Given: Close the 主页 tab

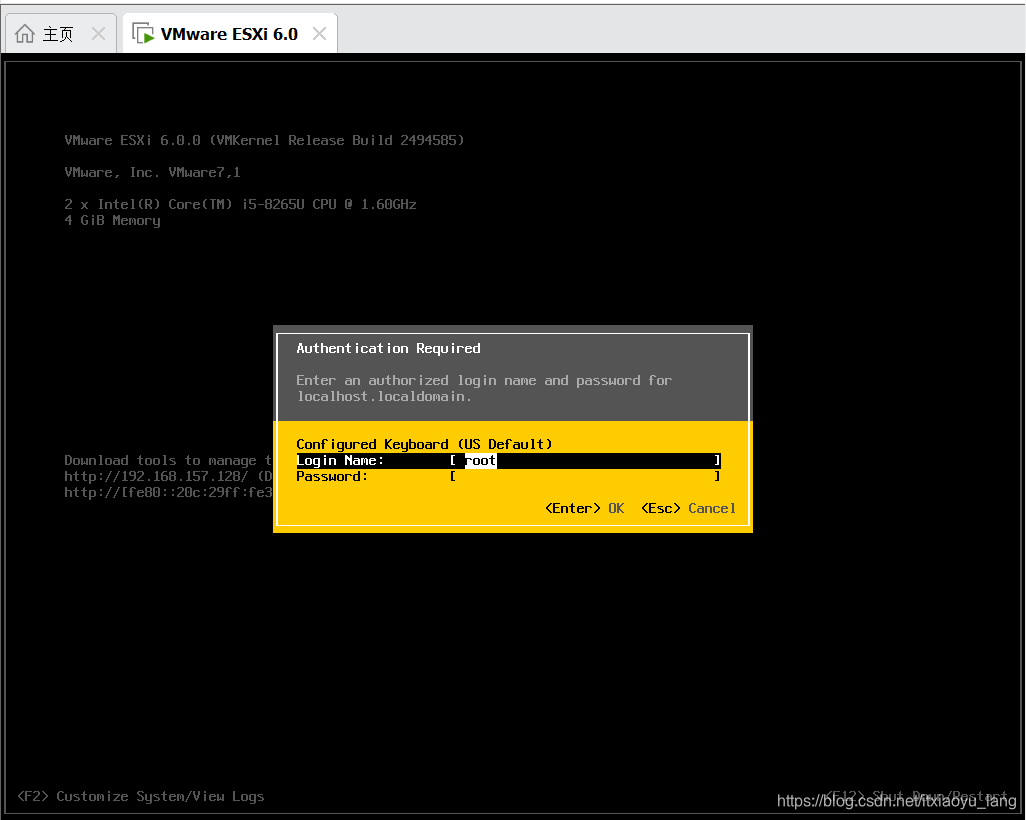Looking at the screenshot, I should pos(98,33).
